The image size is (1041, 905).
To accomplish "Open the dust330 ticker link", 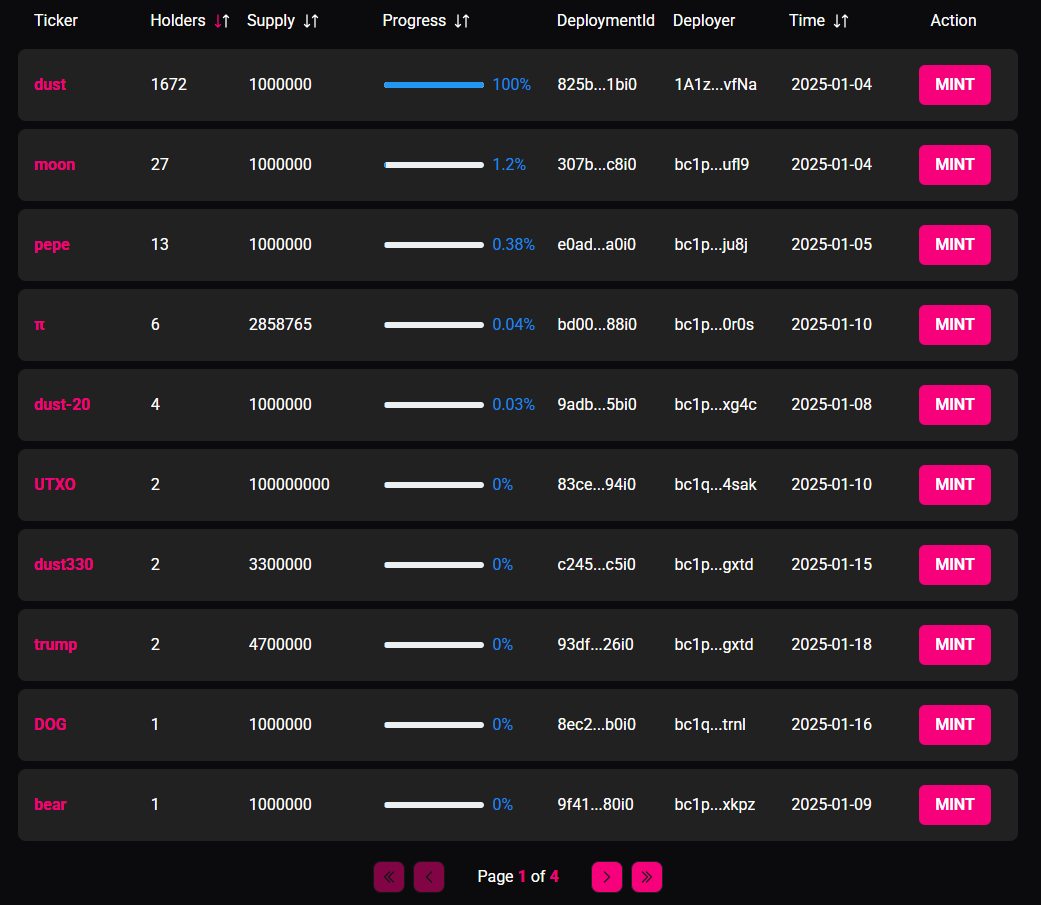I will [x=64, y=565].
